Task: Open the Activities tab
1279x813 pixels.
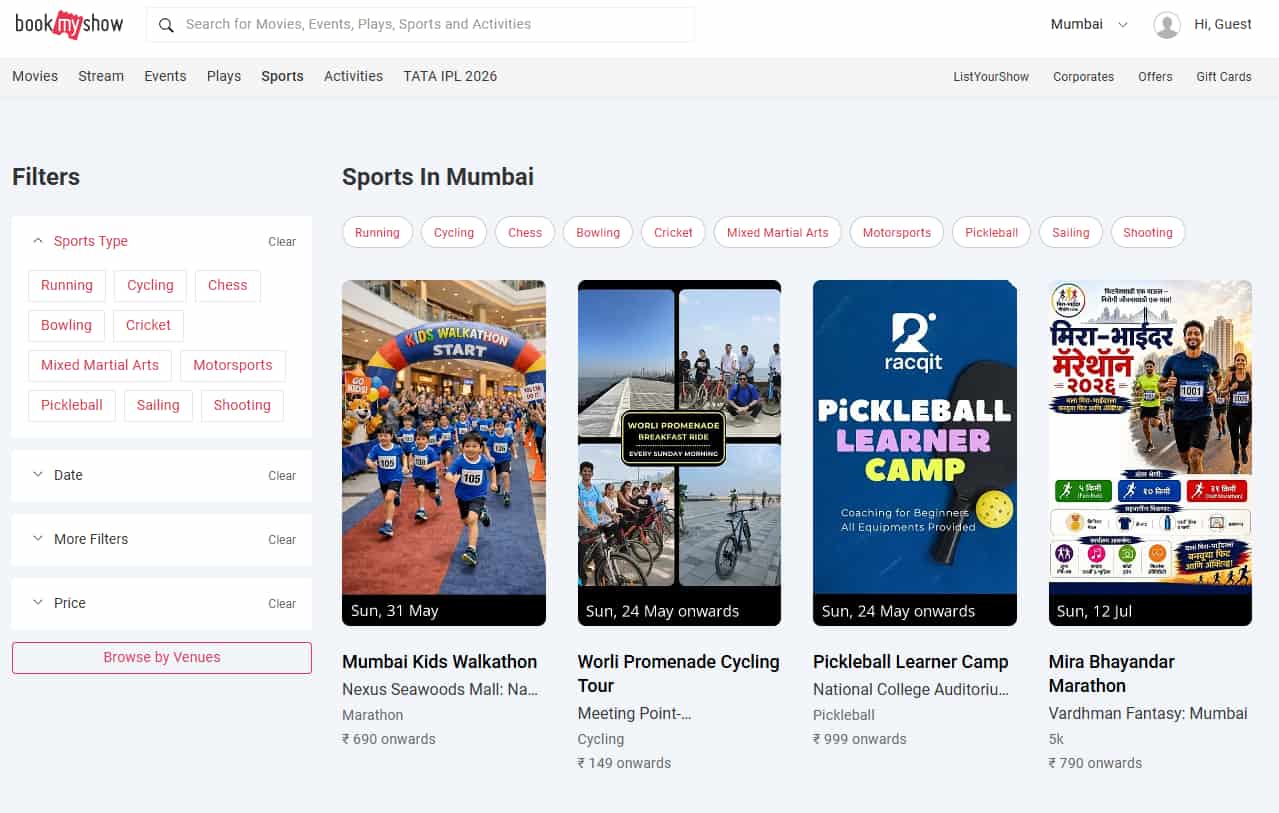Action: pos(353,76)
